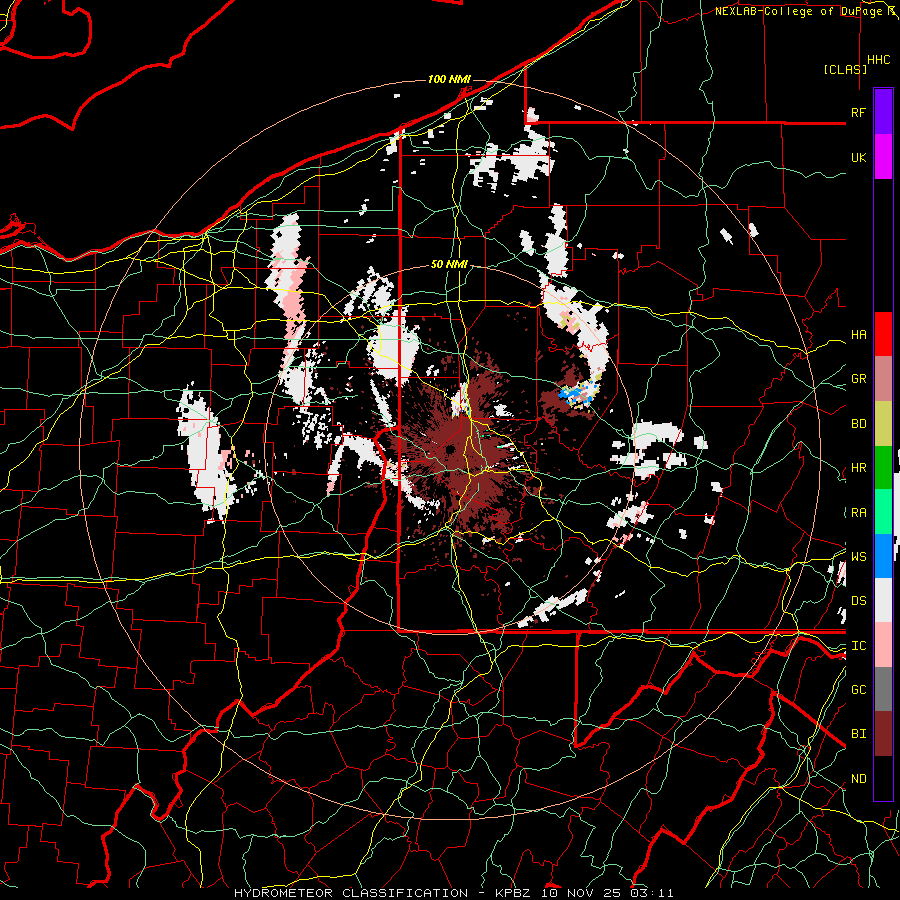This screenshot has height=900, width=900.
Task: Click the GC legend label
Action: click(x=858, y=690)
